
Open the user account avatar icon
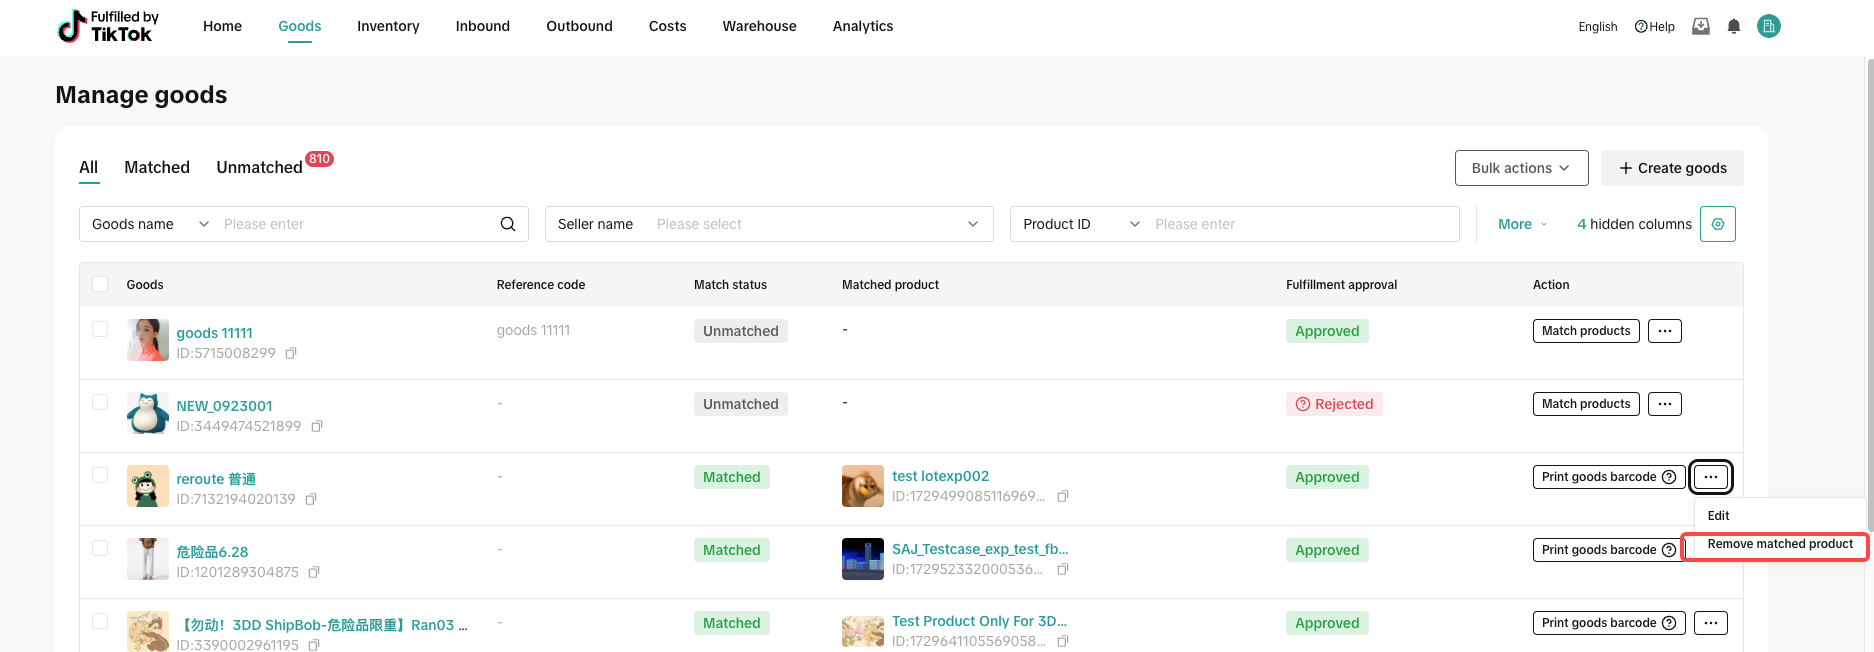(x=1769, y=27)
